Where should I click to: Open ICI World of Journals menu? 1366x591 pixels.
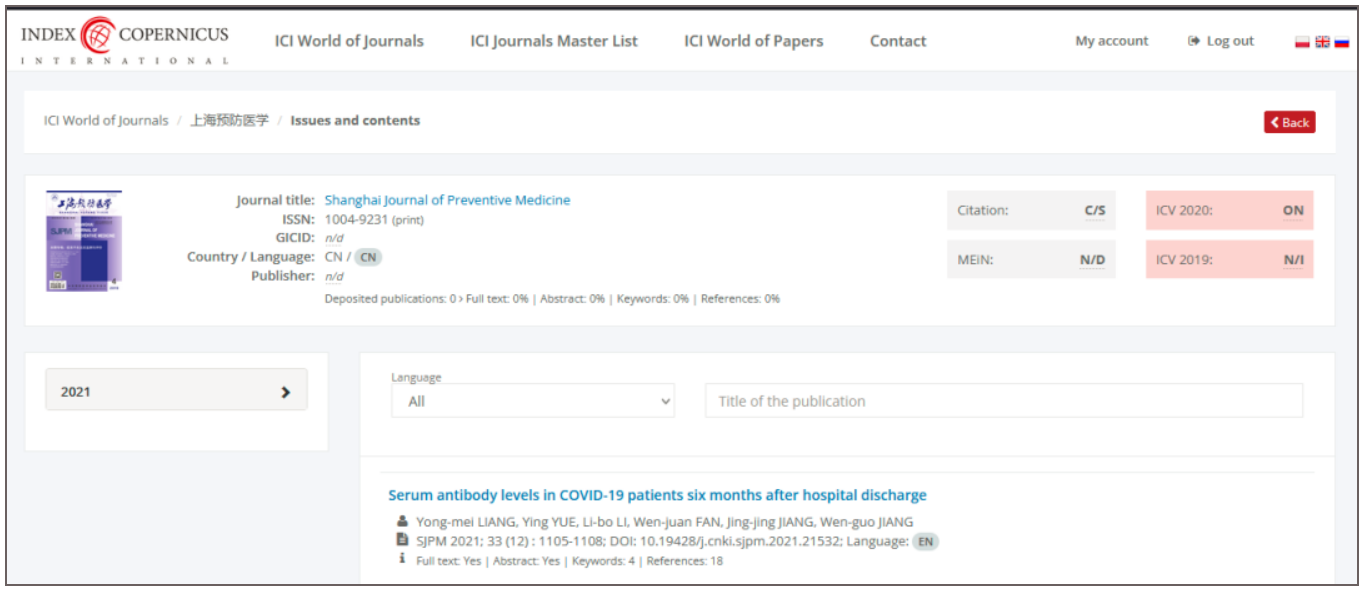[x=349, y=41]
